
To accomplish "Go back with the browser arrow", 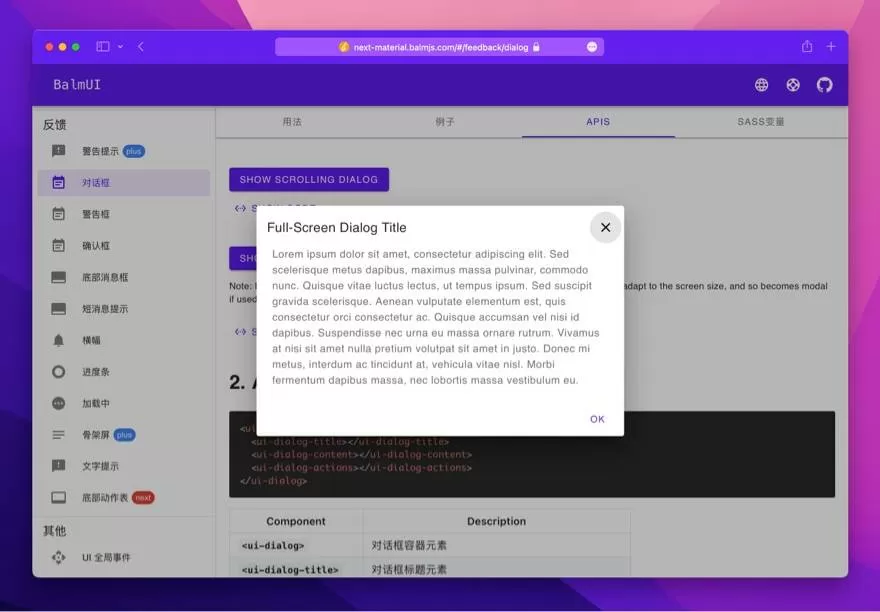I will [x=141, y=47].
